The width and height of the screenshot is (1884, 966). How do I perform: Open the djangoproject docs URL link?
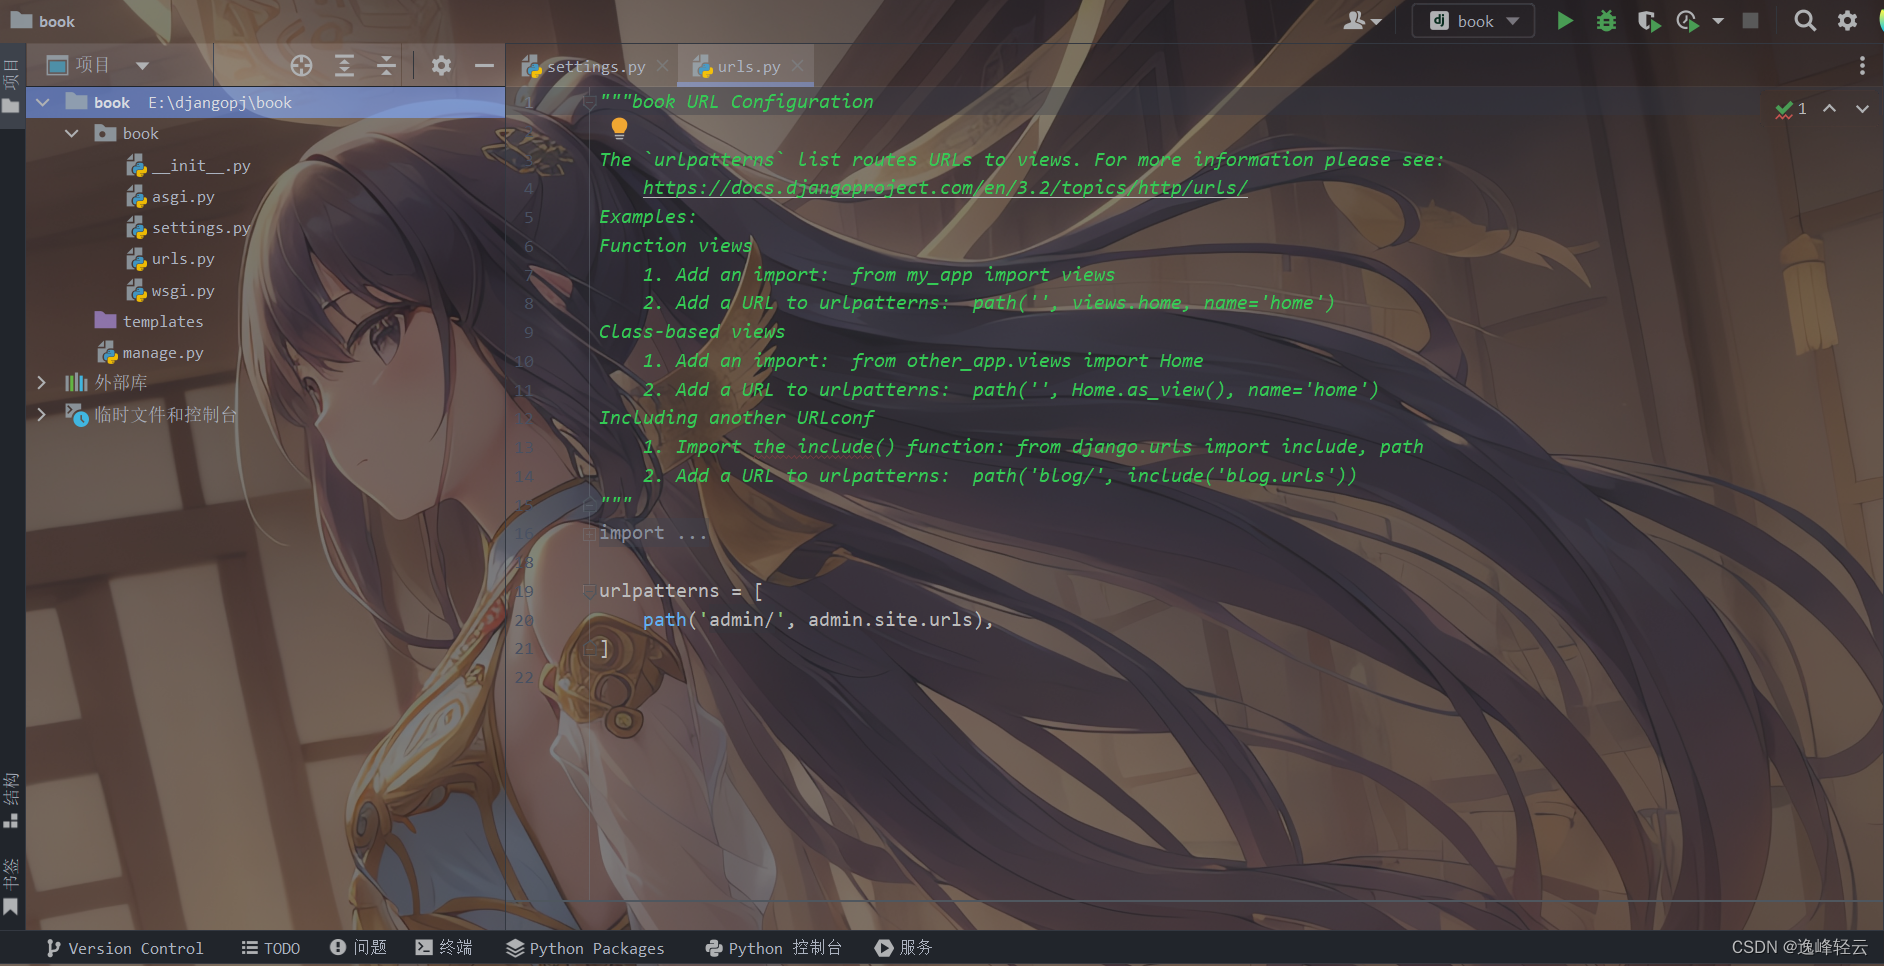pyautogui.click(x=945, y=188)
